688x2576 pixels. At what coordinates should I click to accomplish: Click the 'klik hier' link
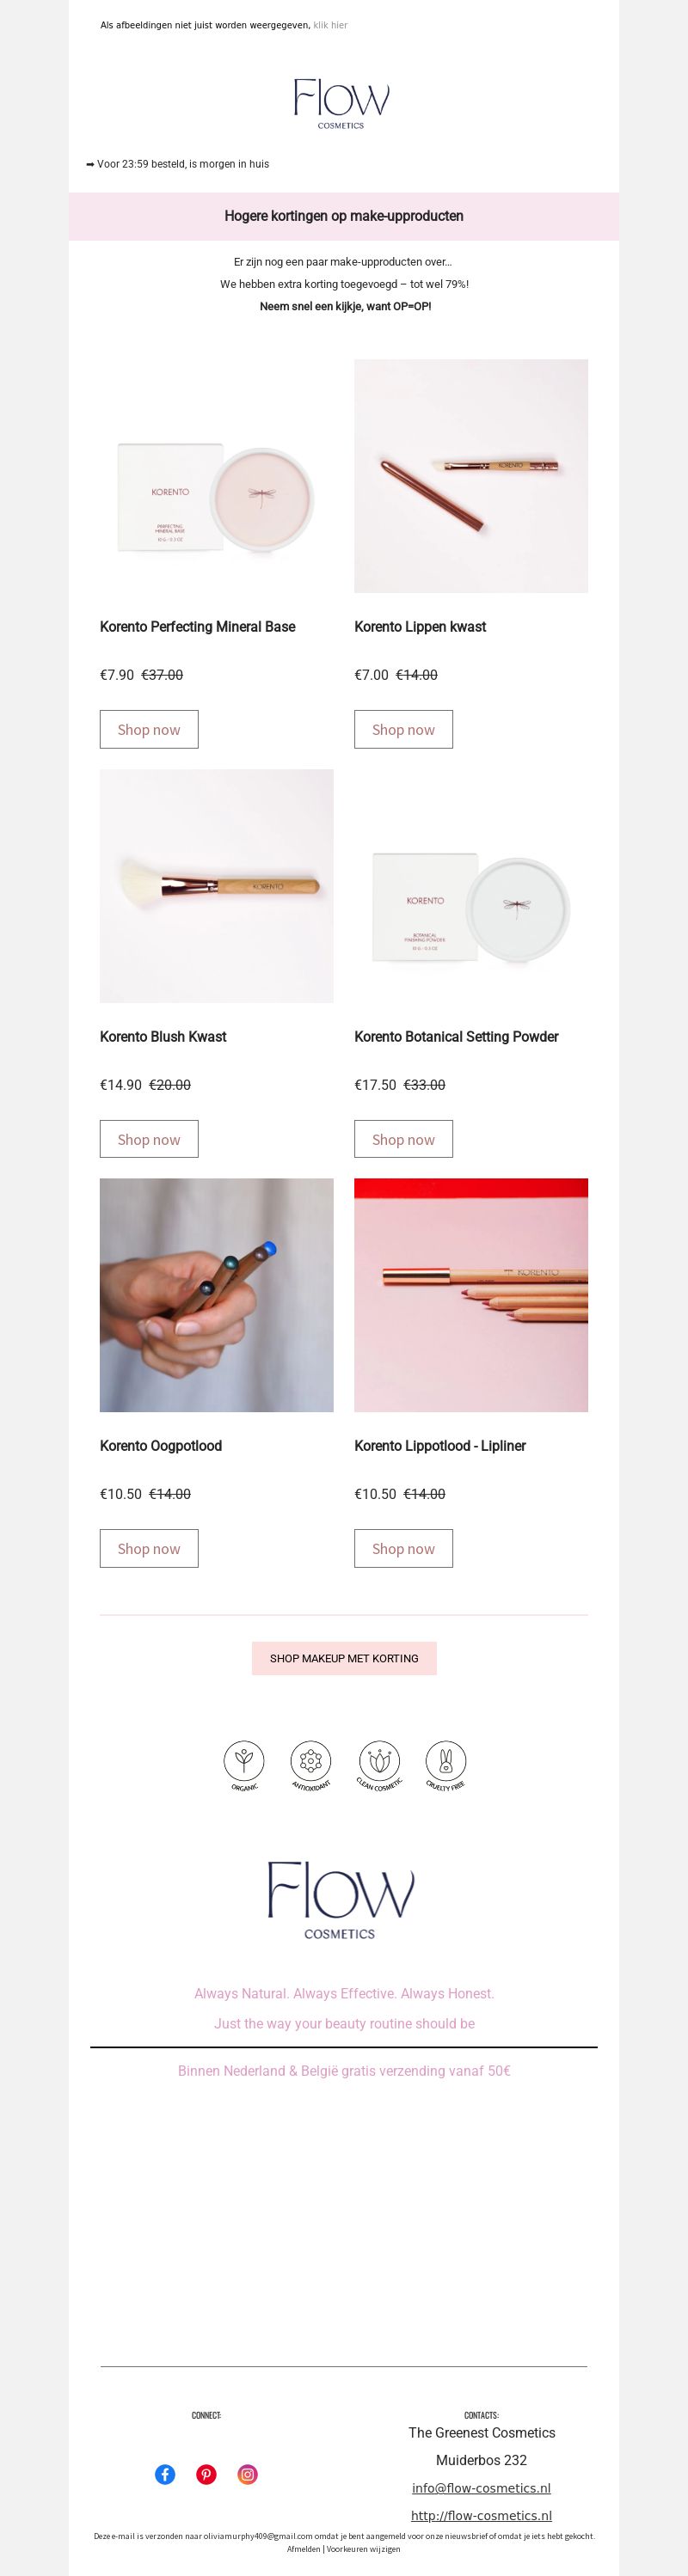(330, 25)
